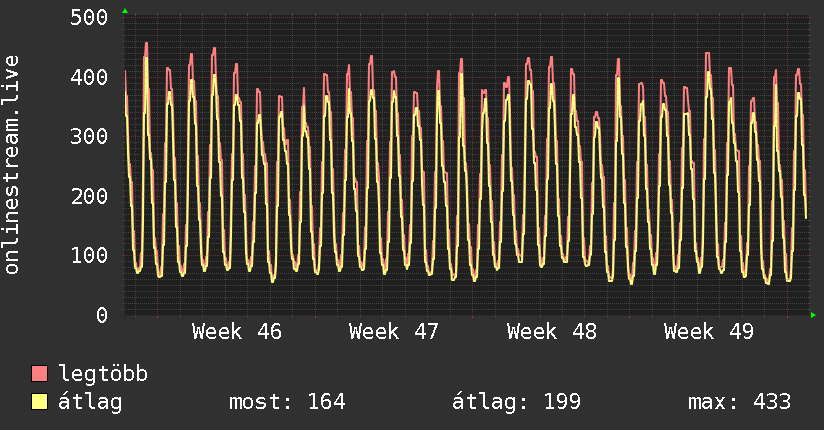Click the 0 value on y-axis

coord(102,315)
